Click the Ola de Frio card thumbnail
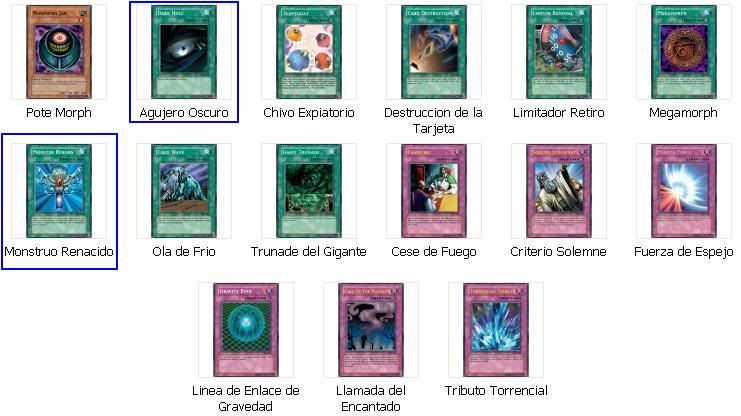Image resolution: width=741 pixels, height=416 pixels. (184, 191)
